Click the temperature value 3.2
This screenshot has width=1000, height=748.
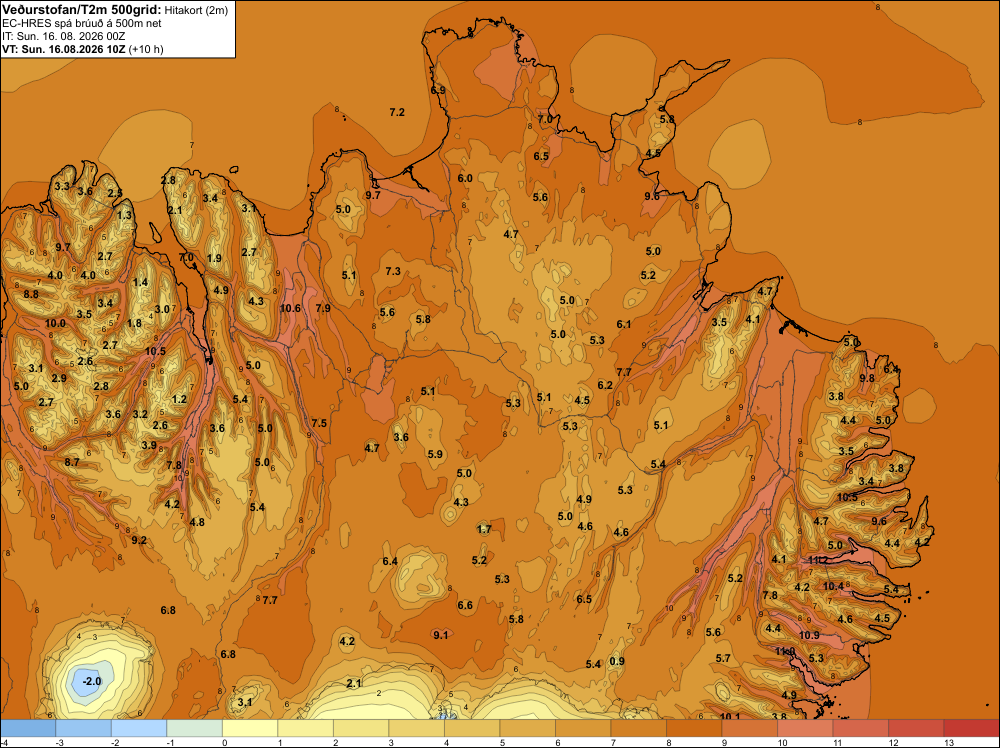[x=140, y=414]
